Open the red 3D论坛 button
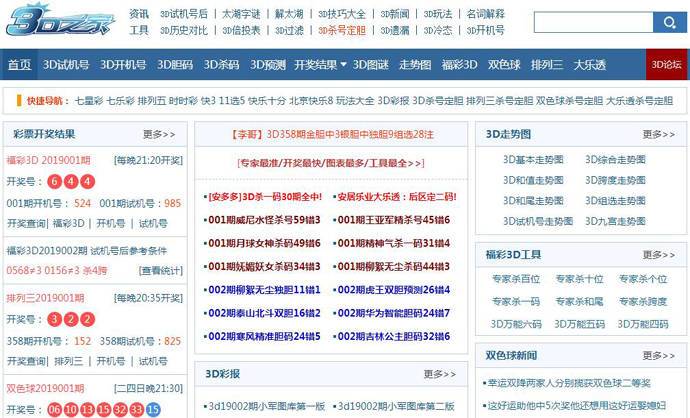690x418 pixels. coord(667,65)
